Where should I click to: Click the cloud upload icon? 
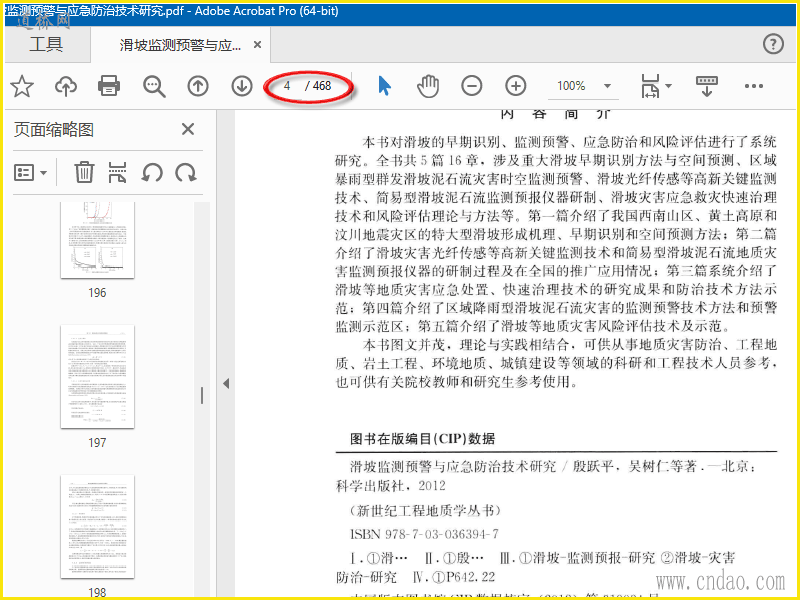coord(66,86)
